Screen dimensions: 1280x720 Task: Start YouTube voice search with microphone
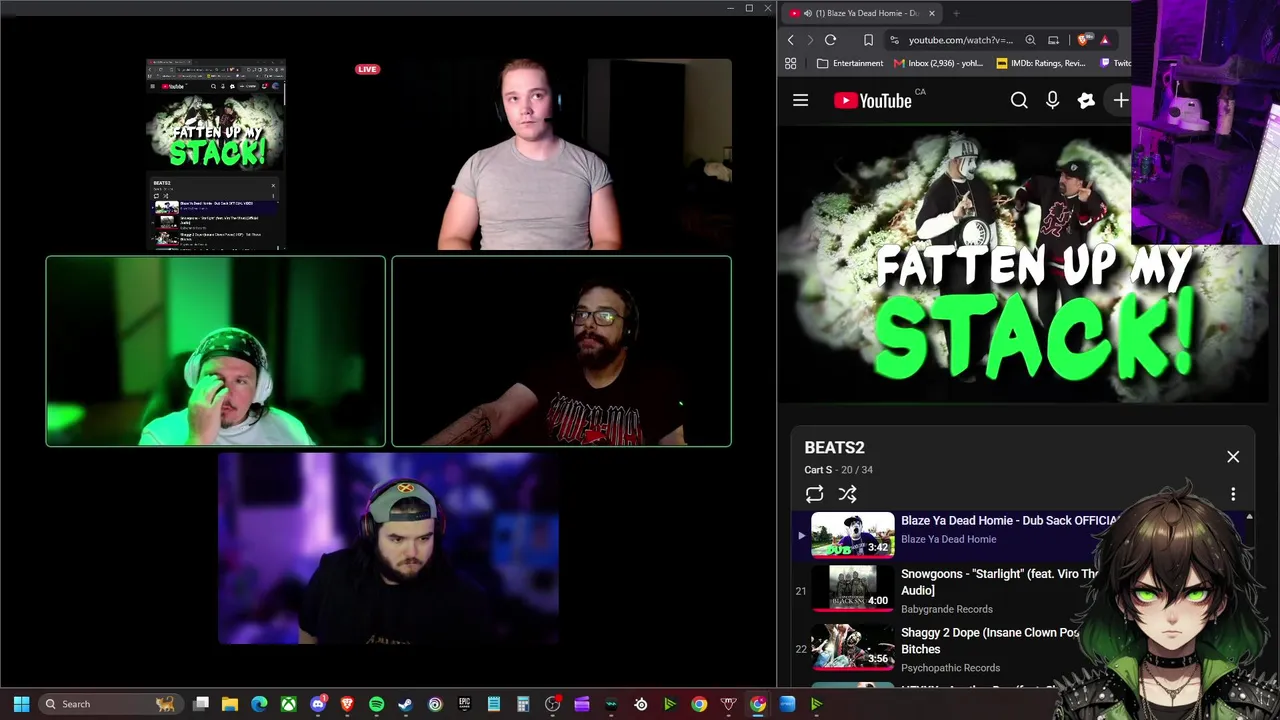[1052, 100]
